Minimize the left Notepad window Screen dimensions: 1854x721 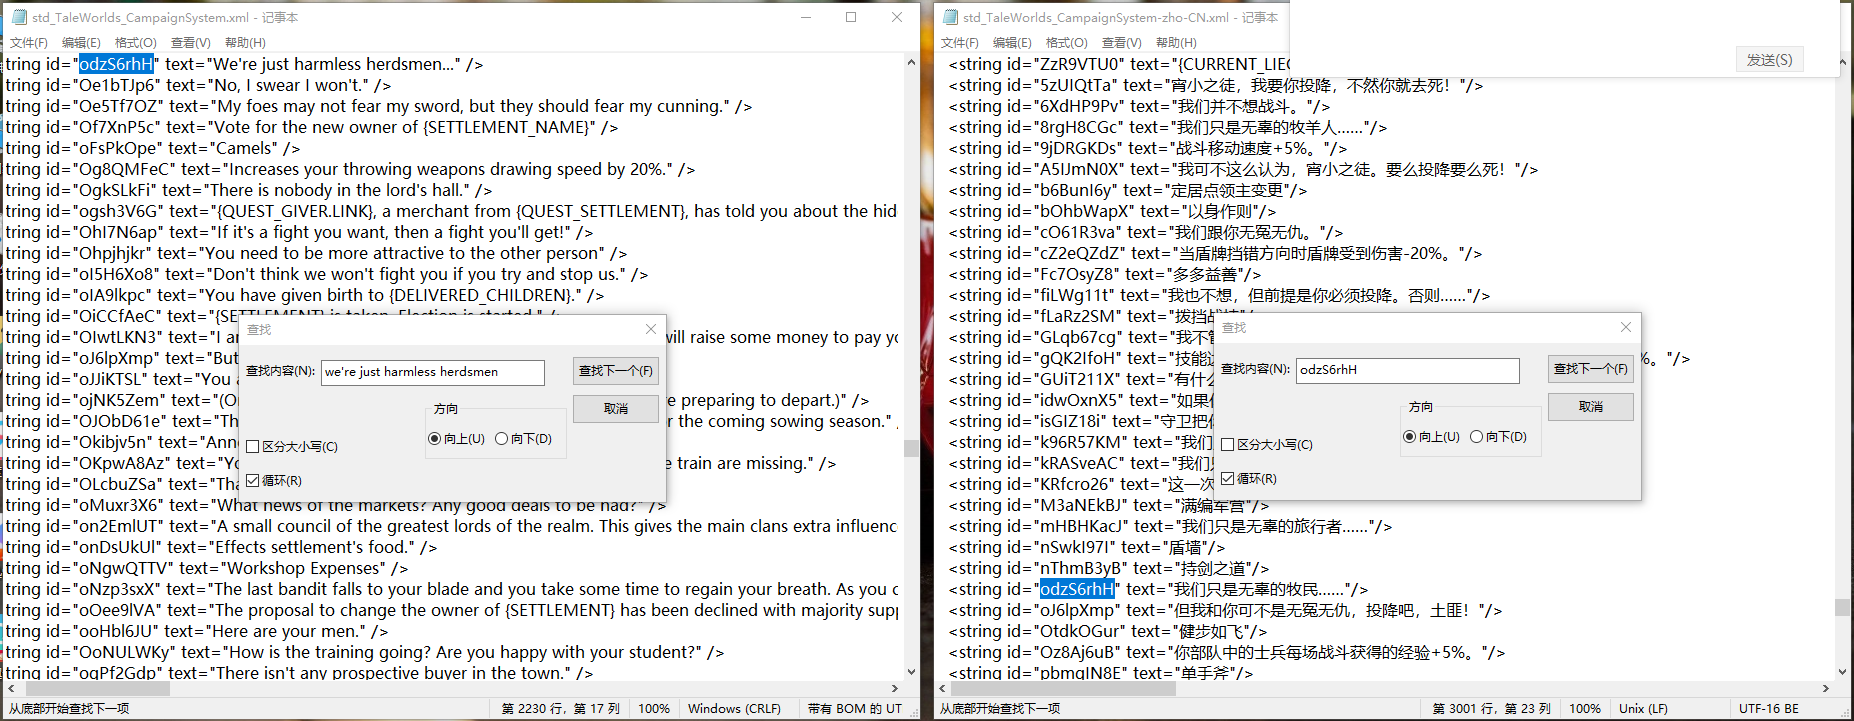coord(806,17)
